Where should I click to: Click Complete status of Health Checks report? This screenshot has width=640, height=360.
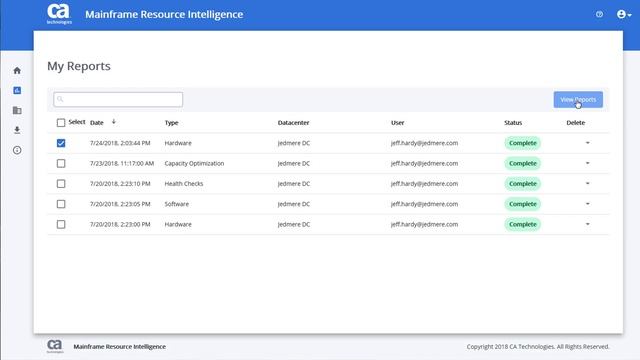[522, 184]
